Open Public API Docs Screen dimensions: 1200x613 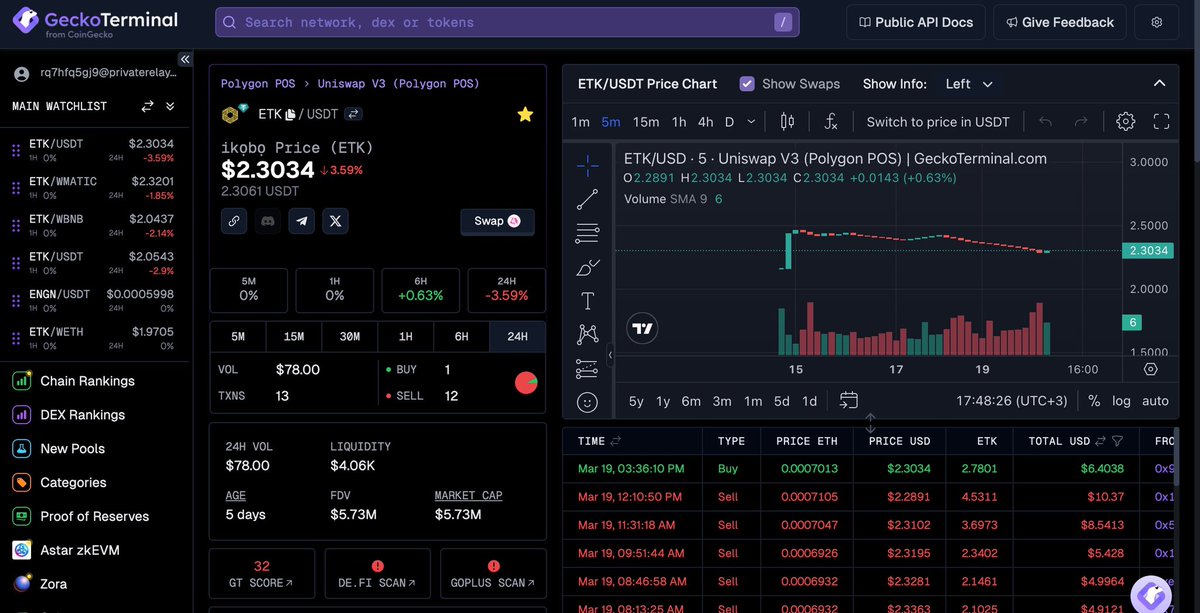coord(915,21)
